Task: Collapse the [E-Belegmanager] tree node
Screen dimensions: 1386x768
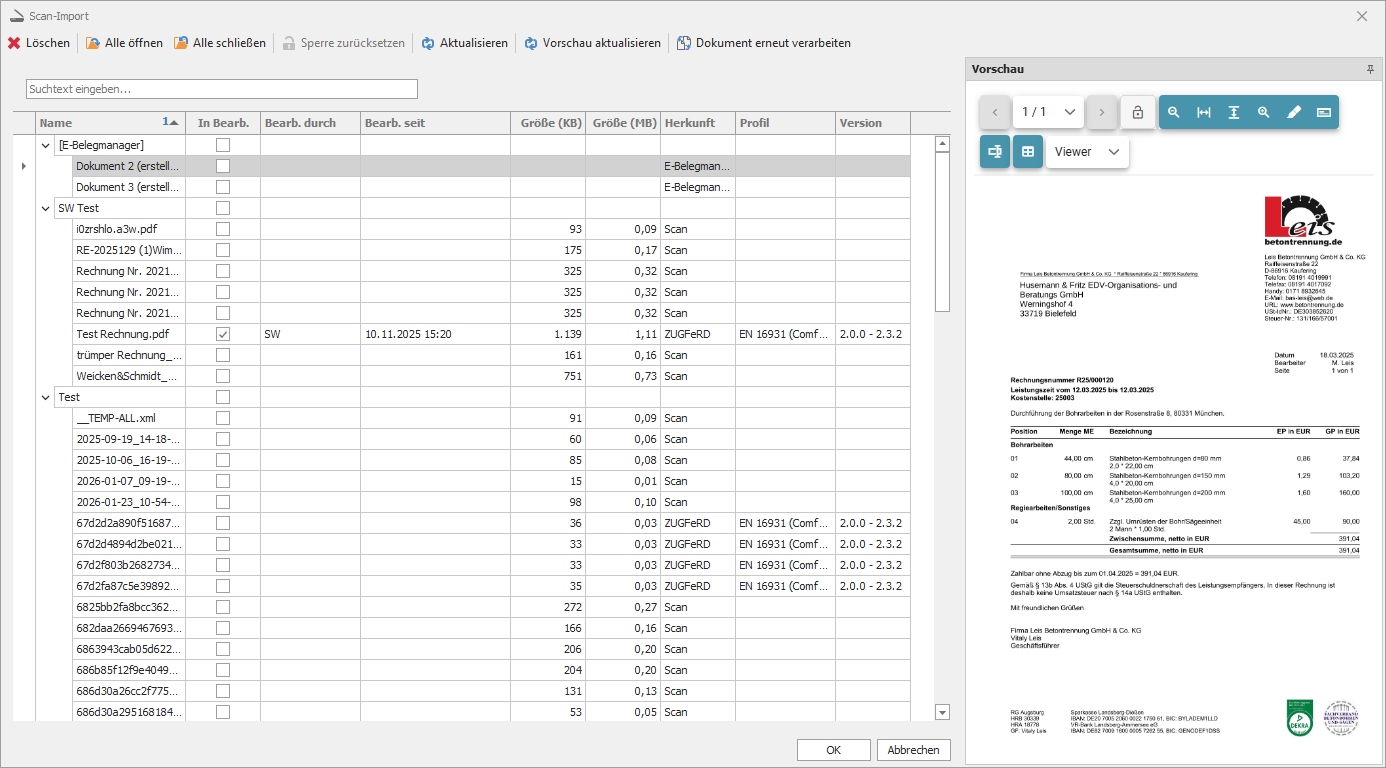Action: tap(44, 144)
